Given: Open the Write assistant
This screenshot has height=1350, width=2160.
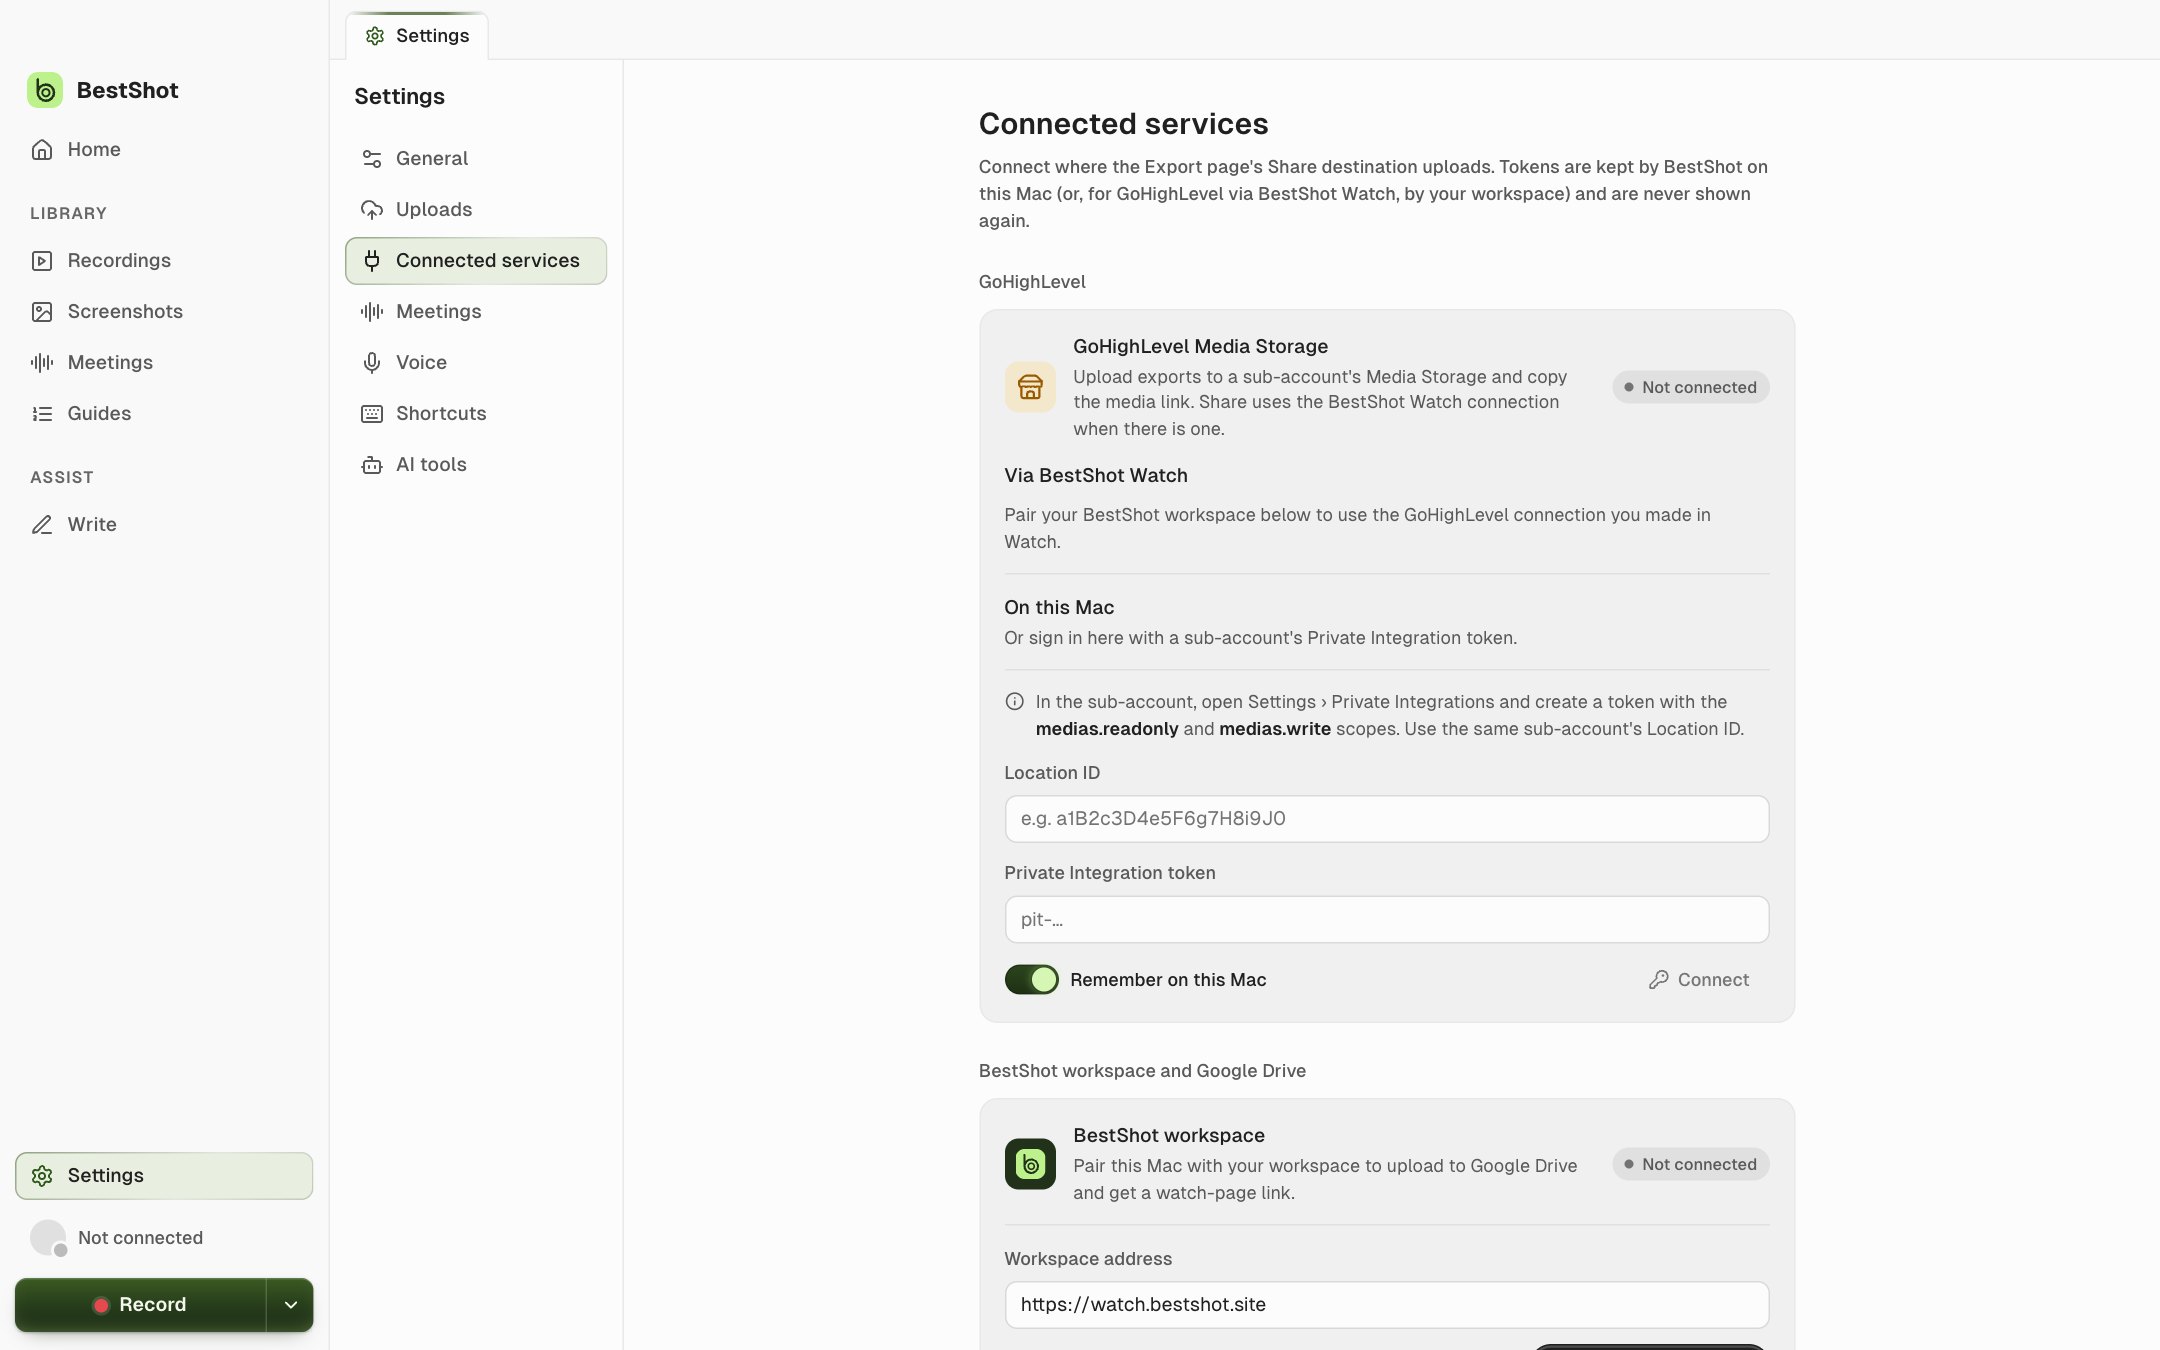Looking at the screenshot, I should point(164,524).
